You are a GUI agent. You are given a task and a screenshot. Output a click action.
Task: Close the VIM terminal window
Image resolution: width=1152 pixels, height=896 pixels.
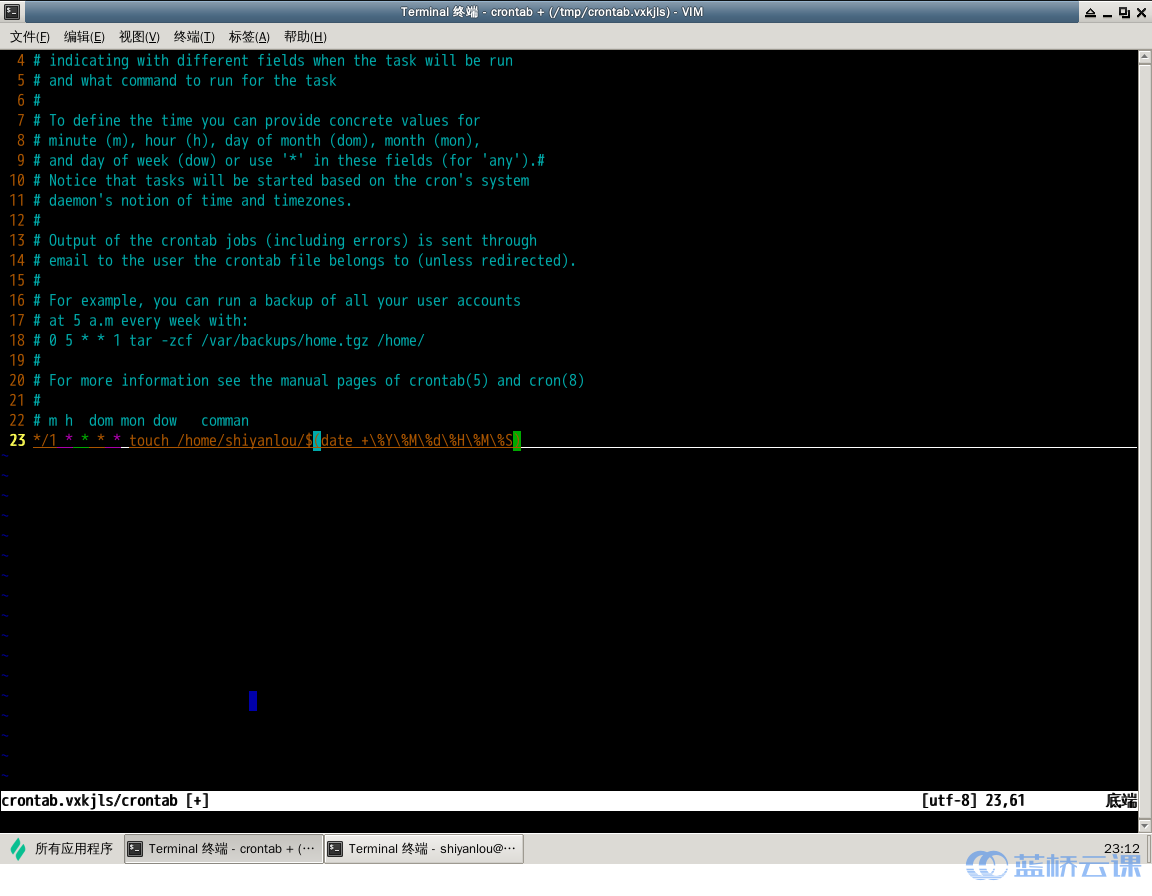(x=1141, y=12)
